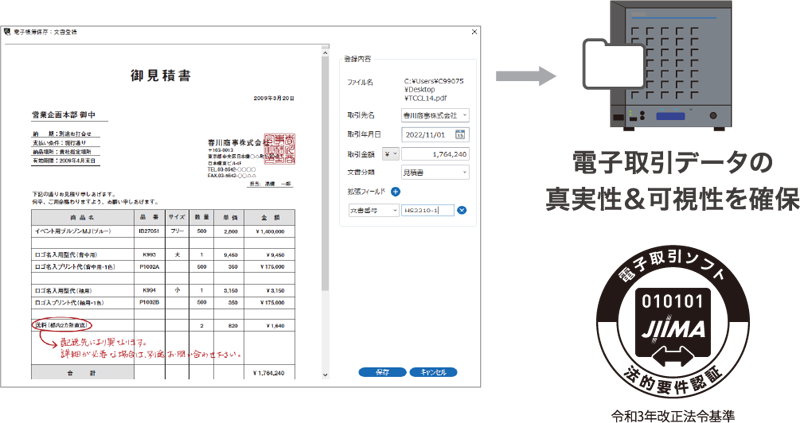The width and height of the screenshot is (800, 423).
Task: Click the ¥1,764,240 total in the estimate table
Action: 268,373
